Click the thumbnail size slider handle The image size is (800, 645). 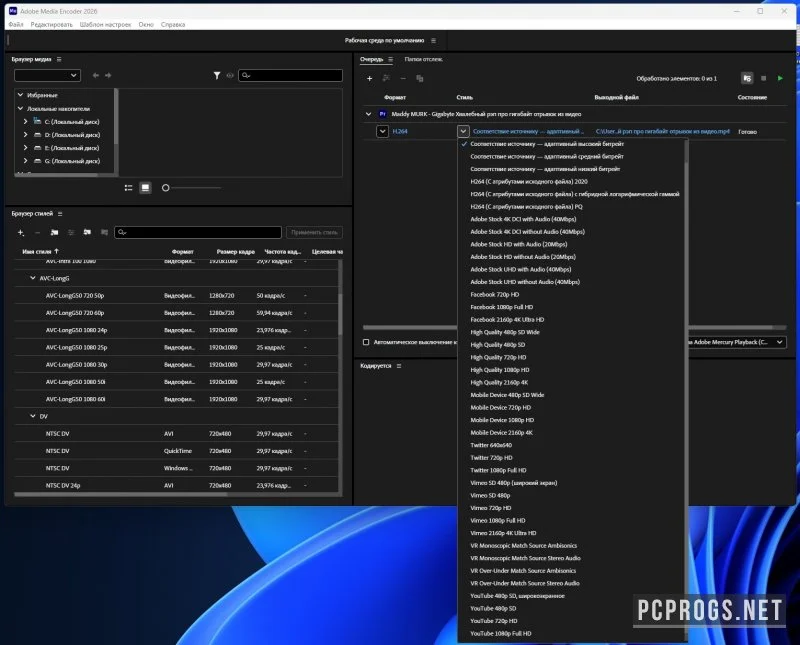(x=165, y=188)
